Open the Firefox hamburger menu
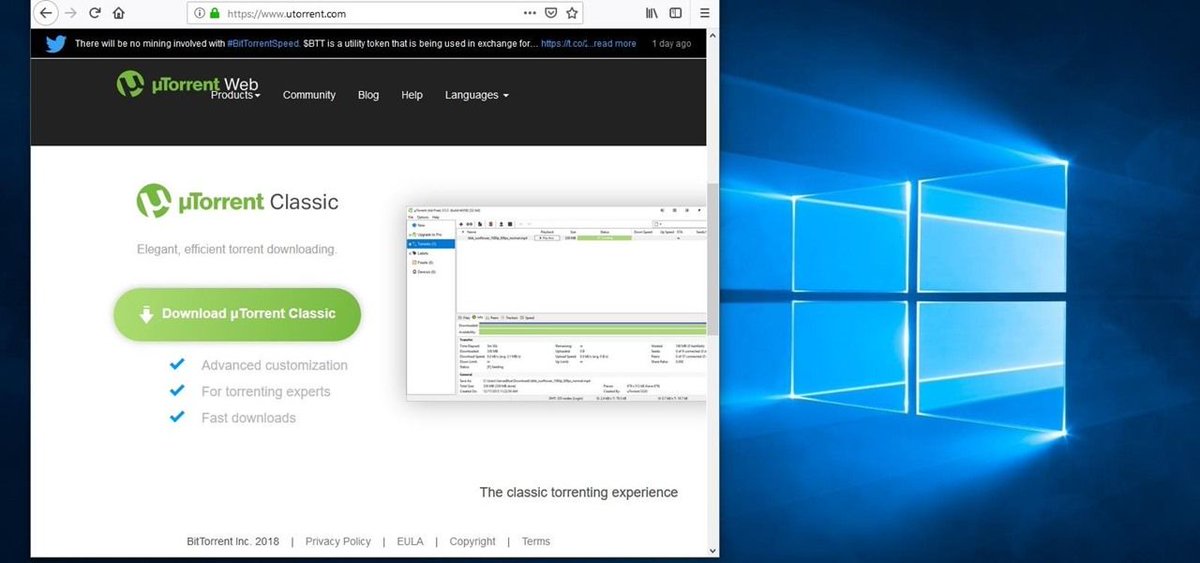 pyautogui.click(x=704, y=14)
